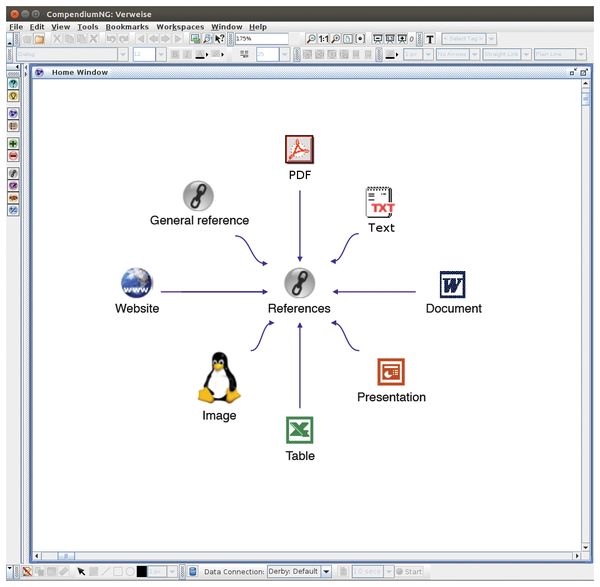The image size is (600, 587).
Task: Open the Tools menu
Action: (88, 27)
